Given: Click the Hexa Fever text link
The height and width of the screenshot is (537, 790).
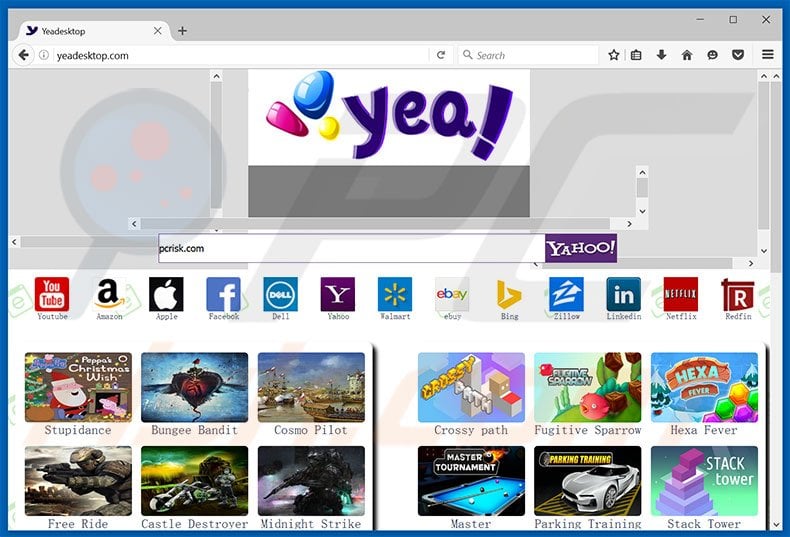Looking at the screenshot, I should tap(704, 430).
